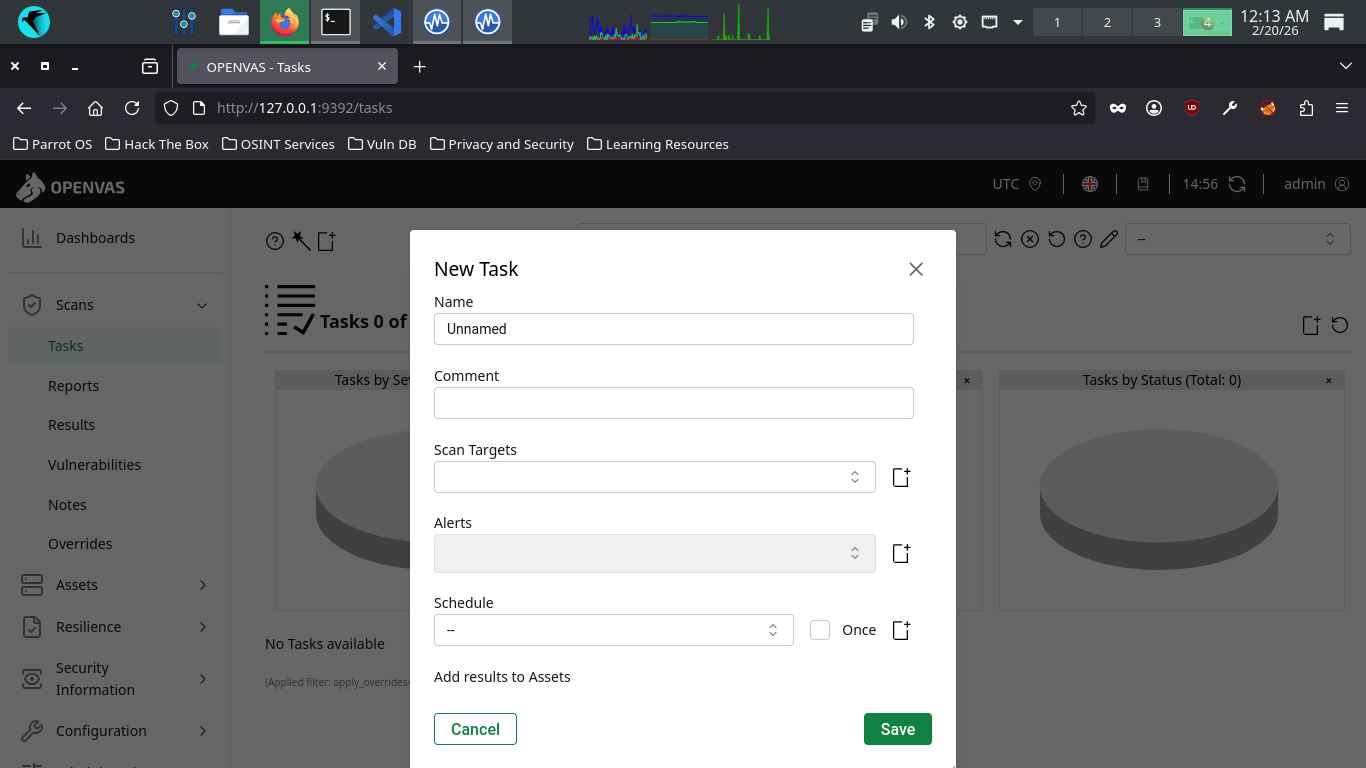
Task: Click the language globe flag icon
Action: click(x=1090, y=184)
